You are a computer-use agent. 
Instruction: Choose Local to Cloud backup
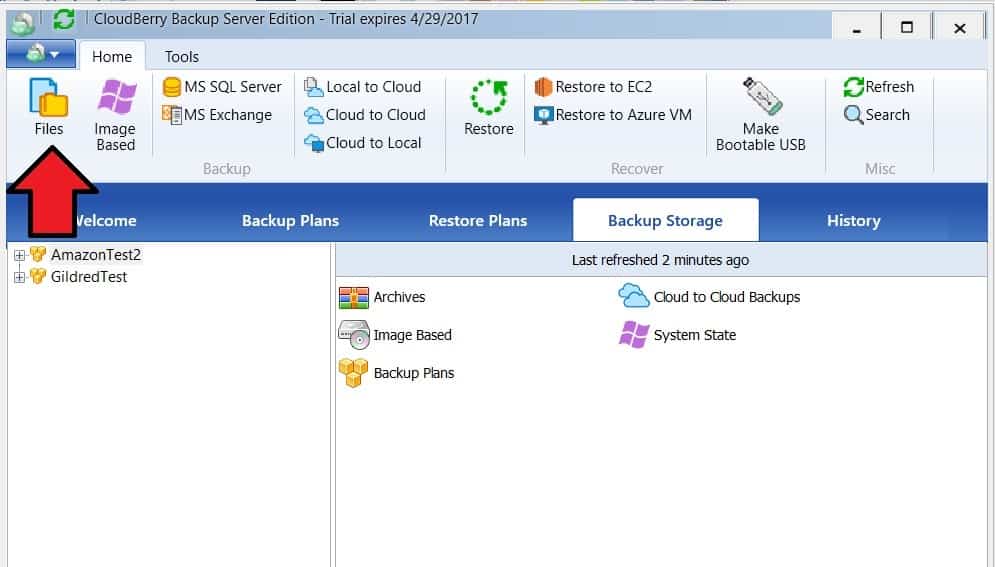(x=362, y=87)
